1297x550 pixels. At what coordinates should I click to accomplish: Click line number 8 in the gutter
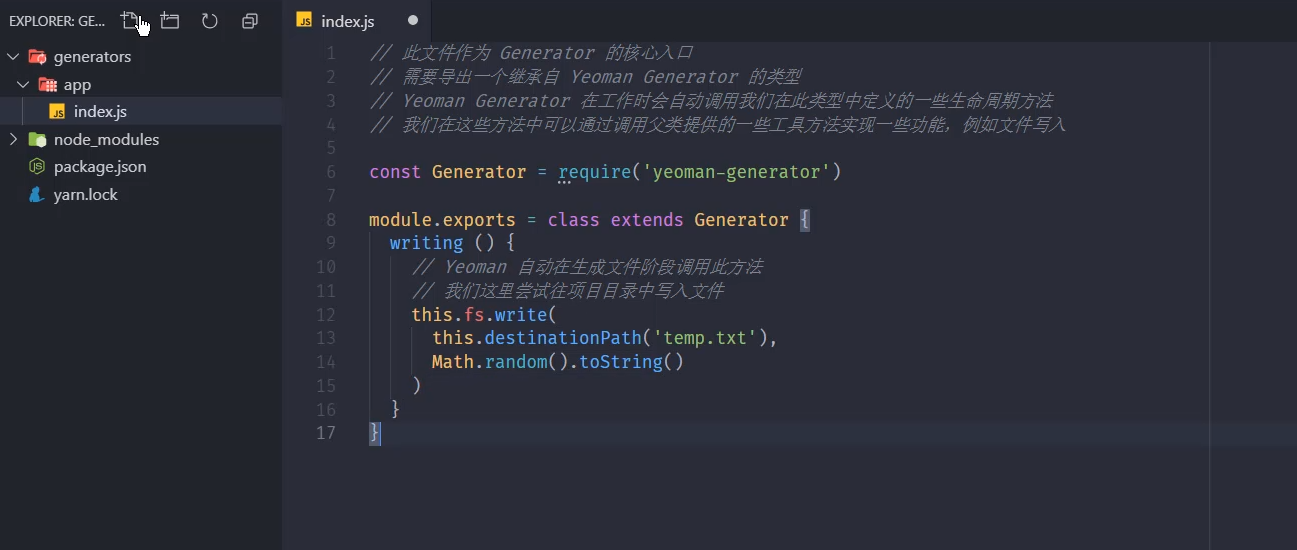331,220
